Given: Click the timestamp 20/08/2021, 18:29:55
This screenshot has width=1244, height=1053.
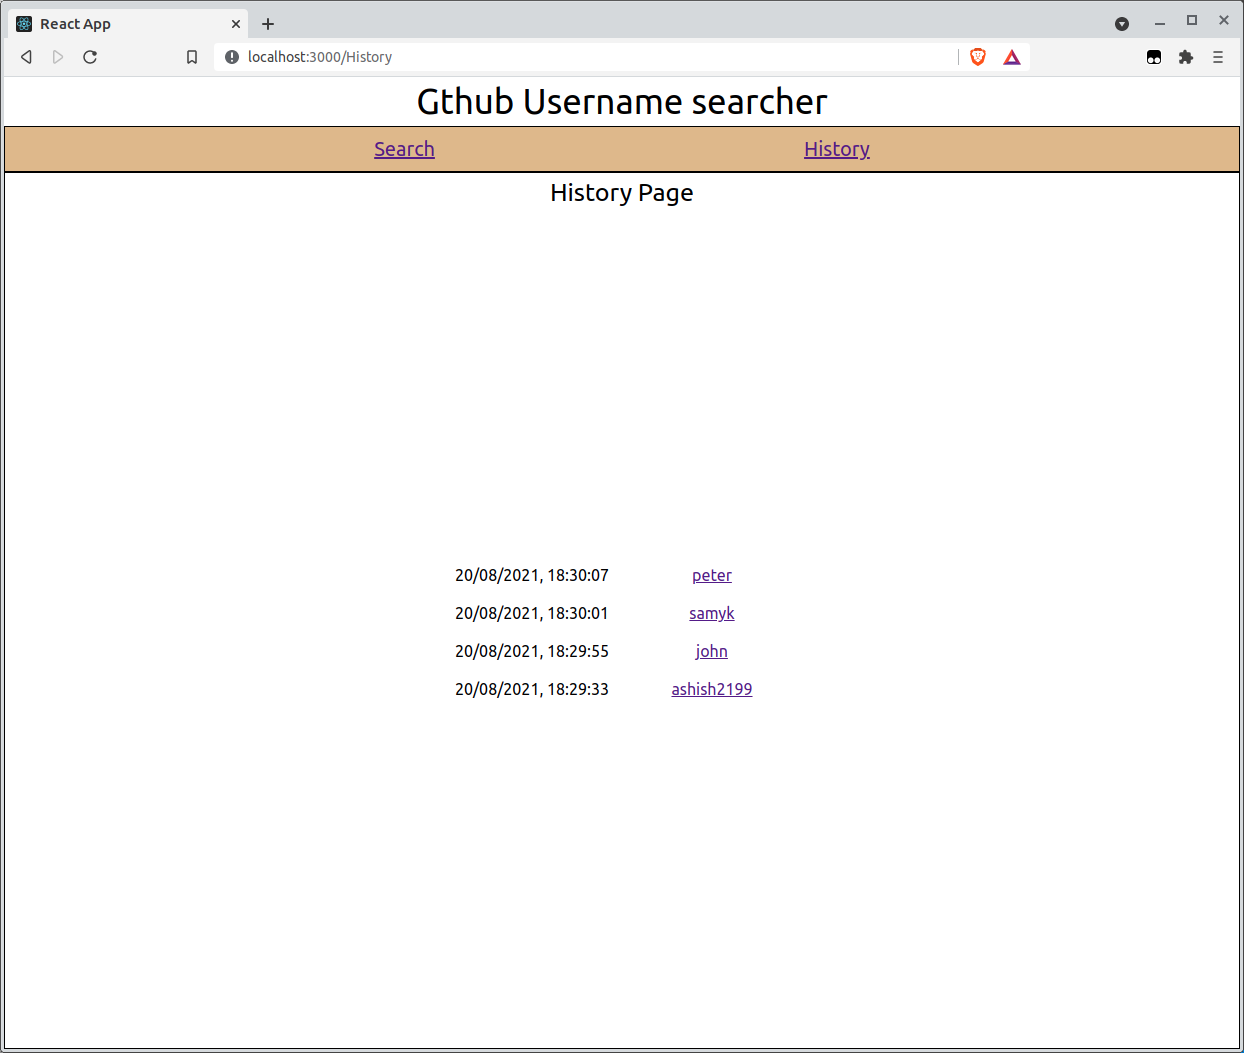Looking at the screenshot, I should [x=532, y=651].
